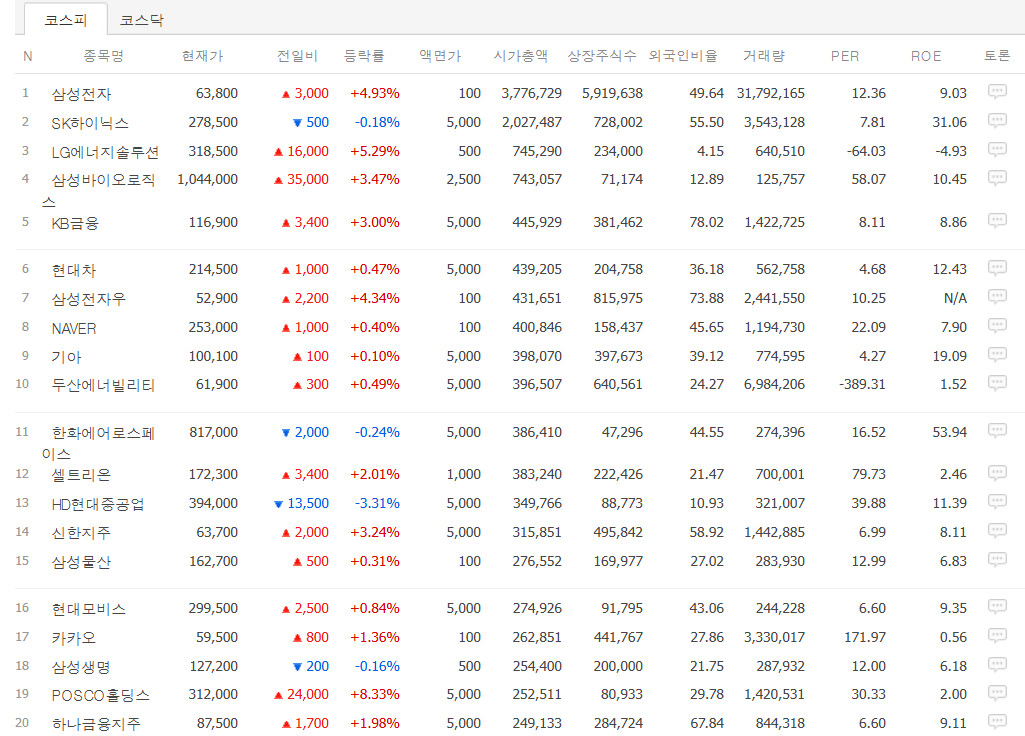This screenshot has width=1025, height=736.
Task: Select 삼성전자 price value 63,800
Action: (x=216, y=93)
